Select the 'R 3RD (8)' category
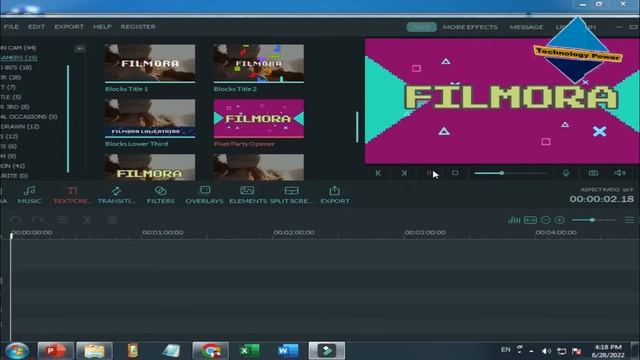 pos(15,107)
